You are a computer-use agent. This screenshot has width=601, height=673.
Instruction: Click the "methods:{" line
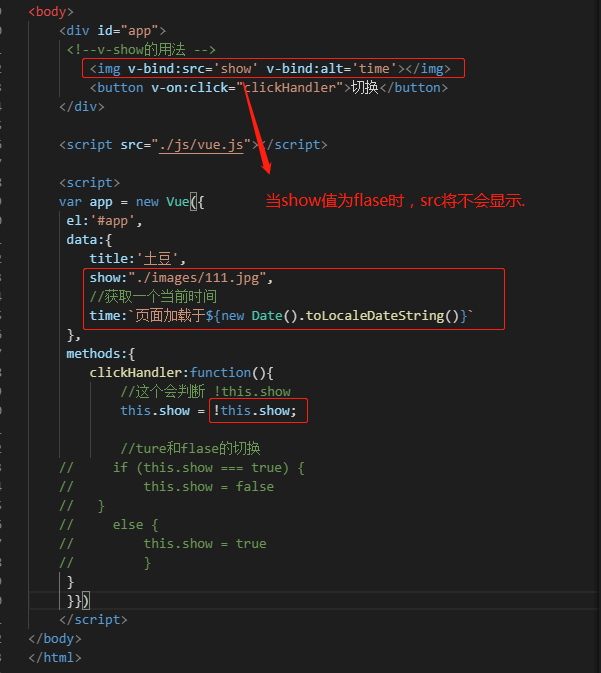[x=101, y=354]
